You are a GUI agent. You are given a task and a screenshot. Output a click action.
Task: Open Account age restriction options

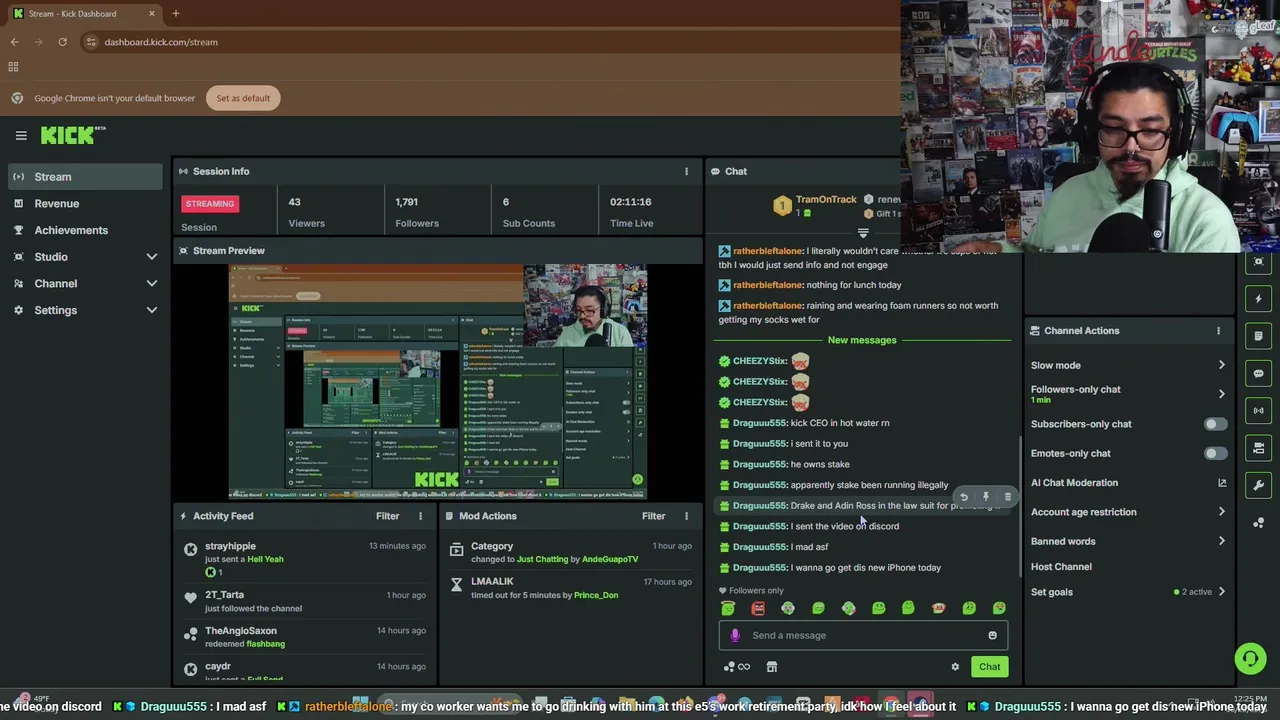(x=1128, y=512)
